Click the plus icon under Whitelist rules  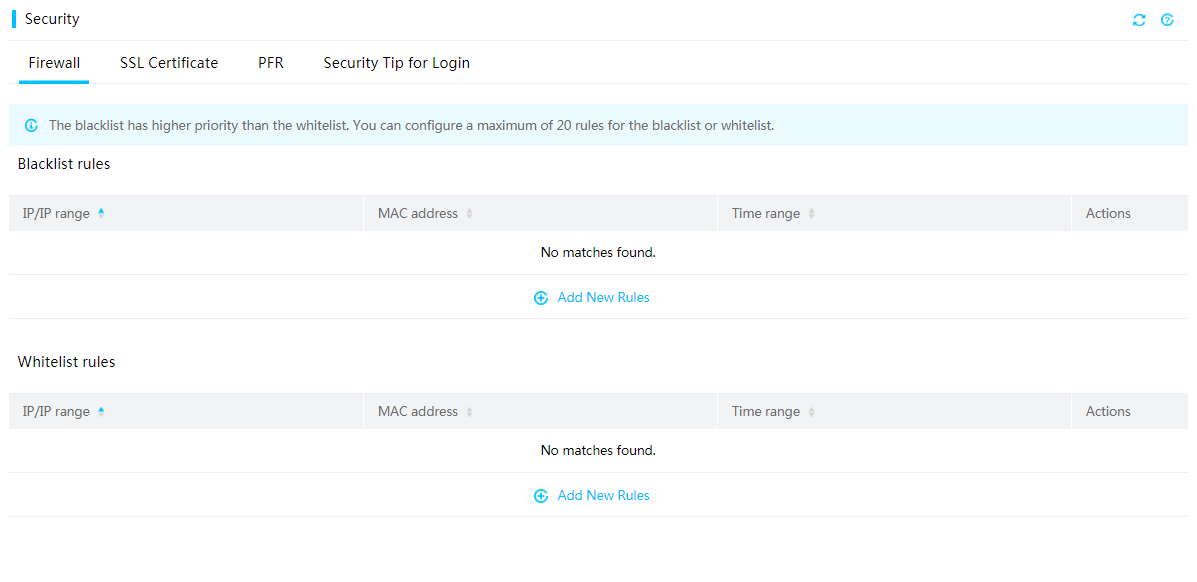pyautogui.click(x=540, y=496)
